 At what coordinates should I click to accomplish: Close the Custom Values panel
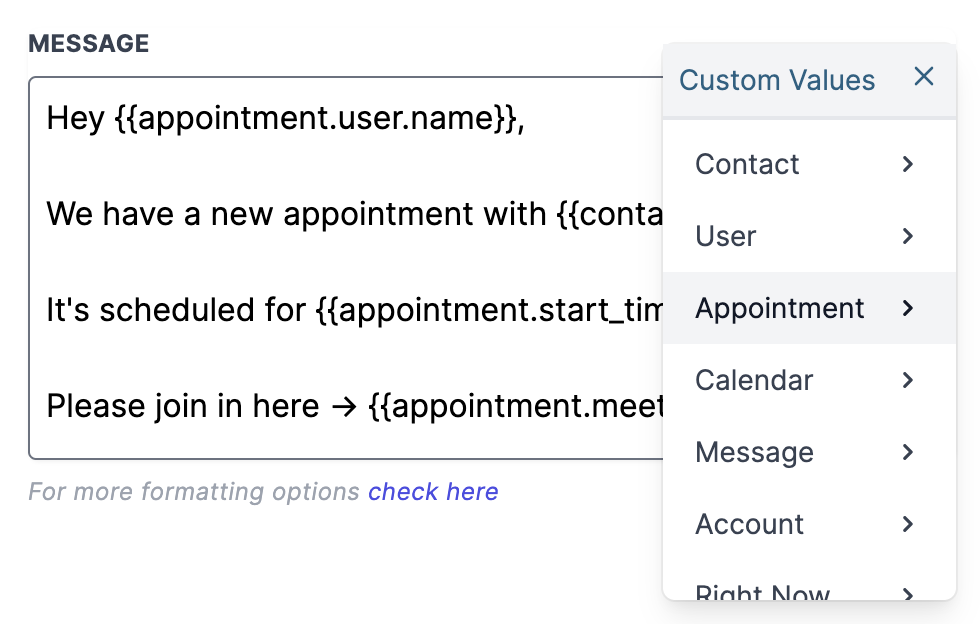click(924, 77)
